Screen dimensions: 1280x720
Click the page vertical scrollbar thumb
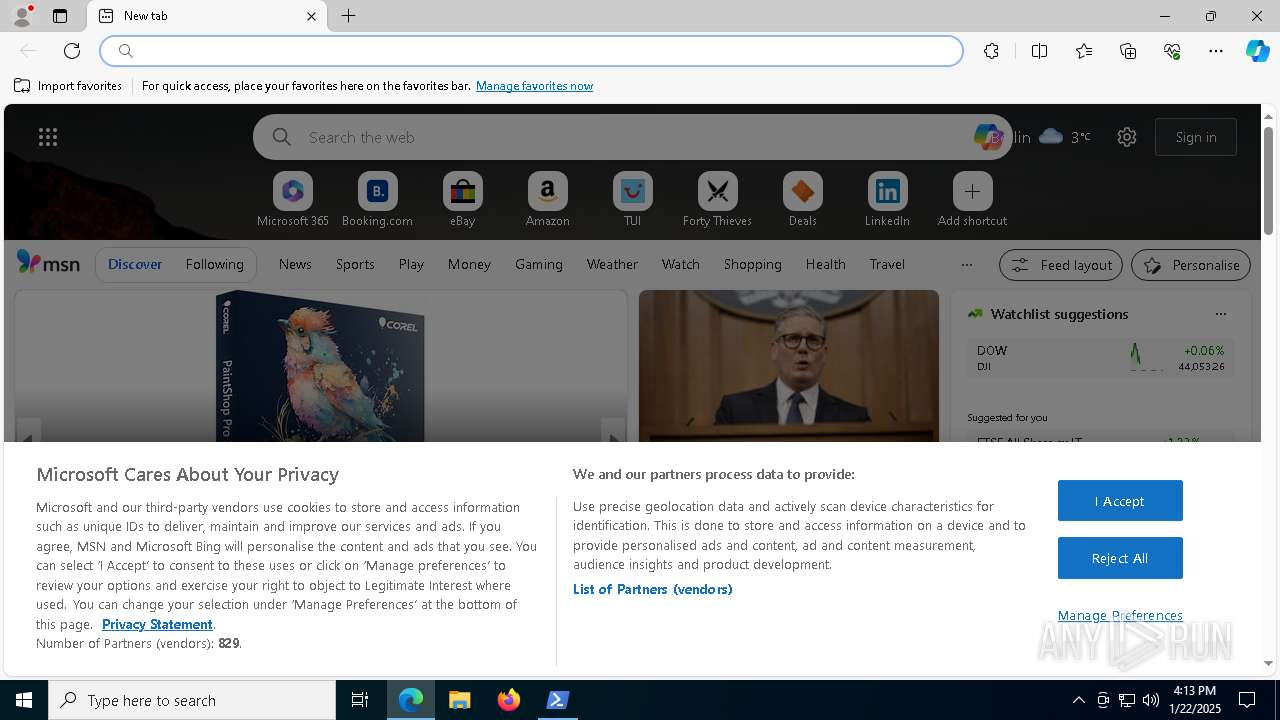click(1268, 181)
